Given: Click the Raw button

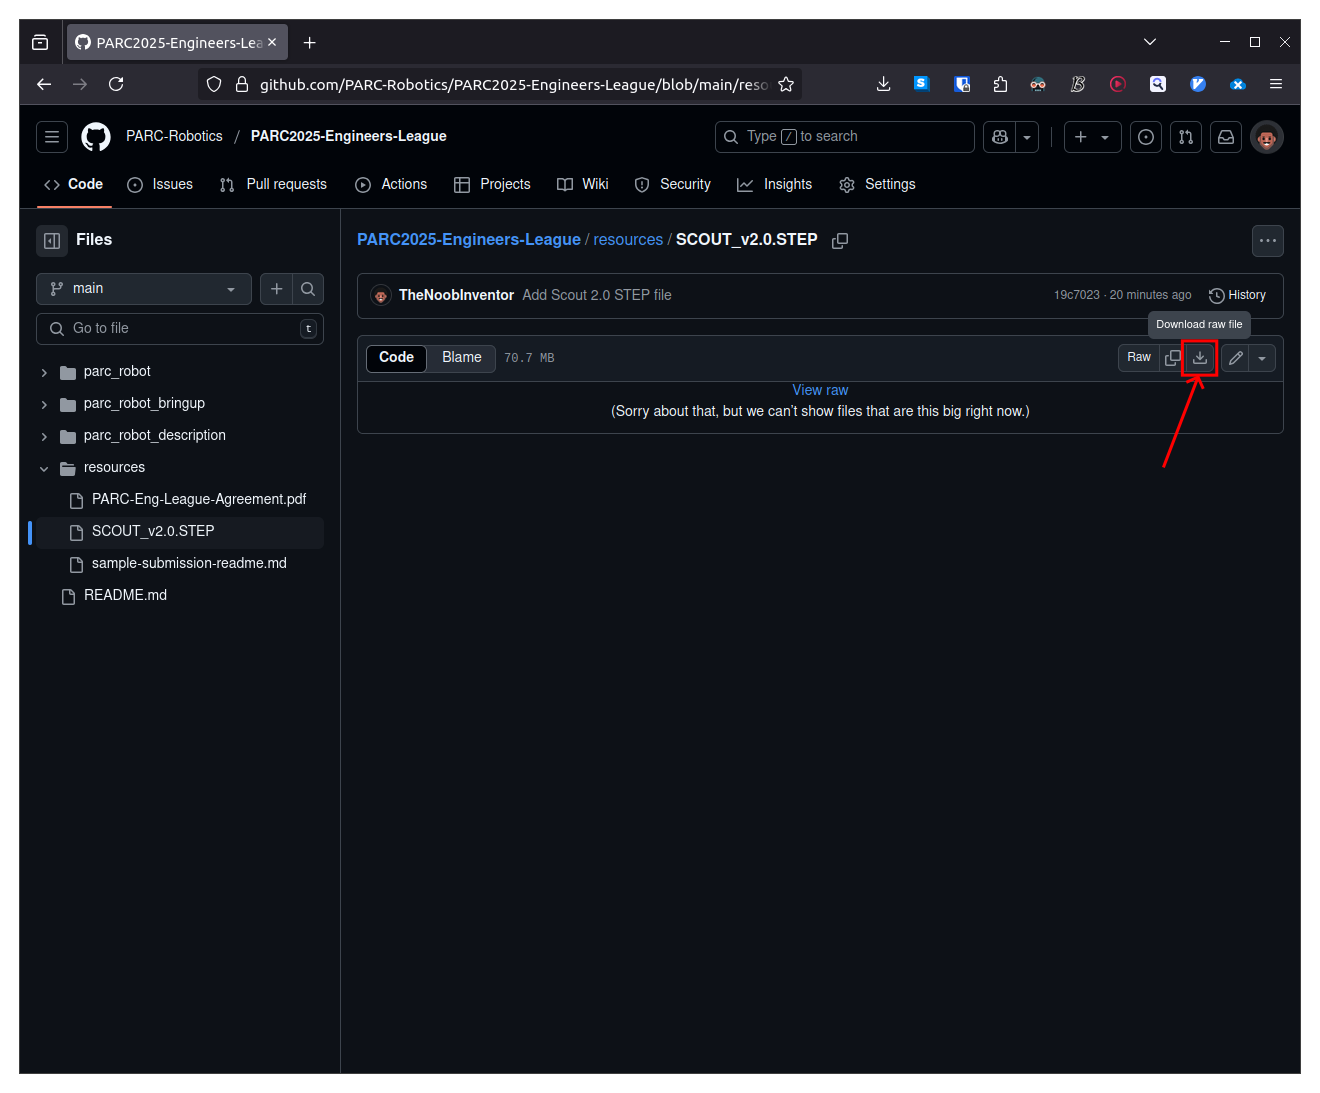Looking at the screenshot, I should [1139, 358].
